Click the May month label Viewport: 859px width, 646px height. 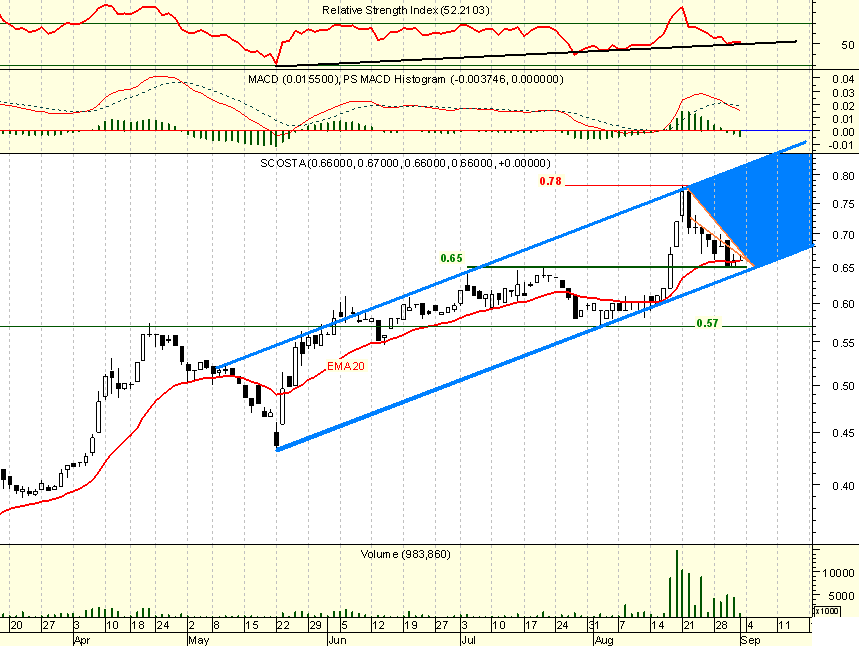pos(198,640)
